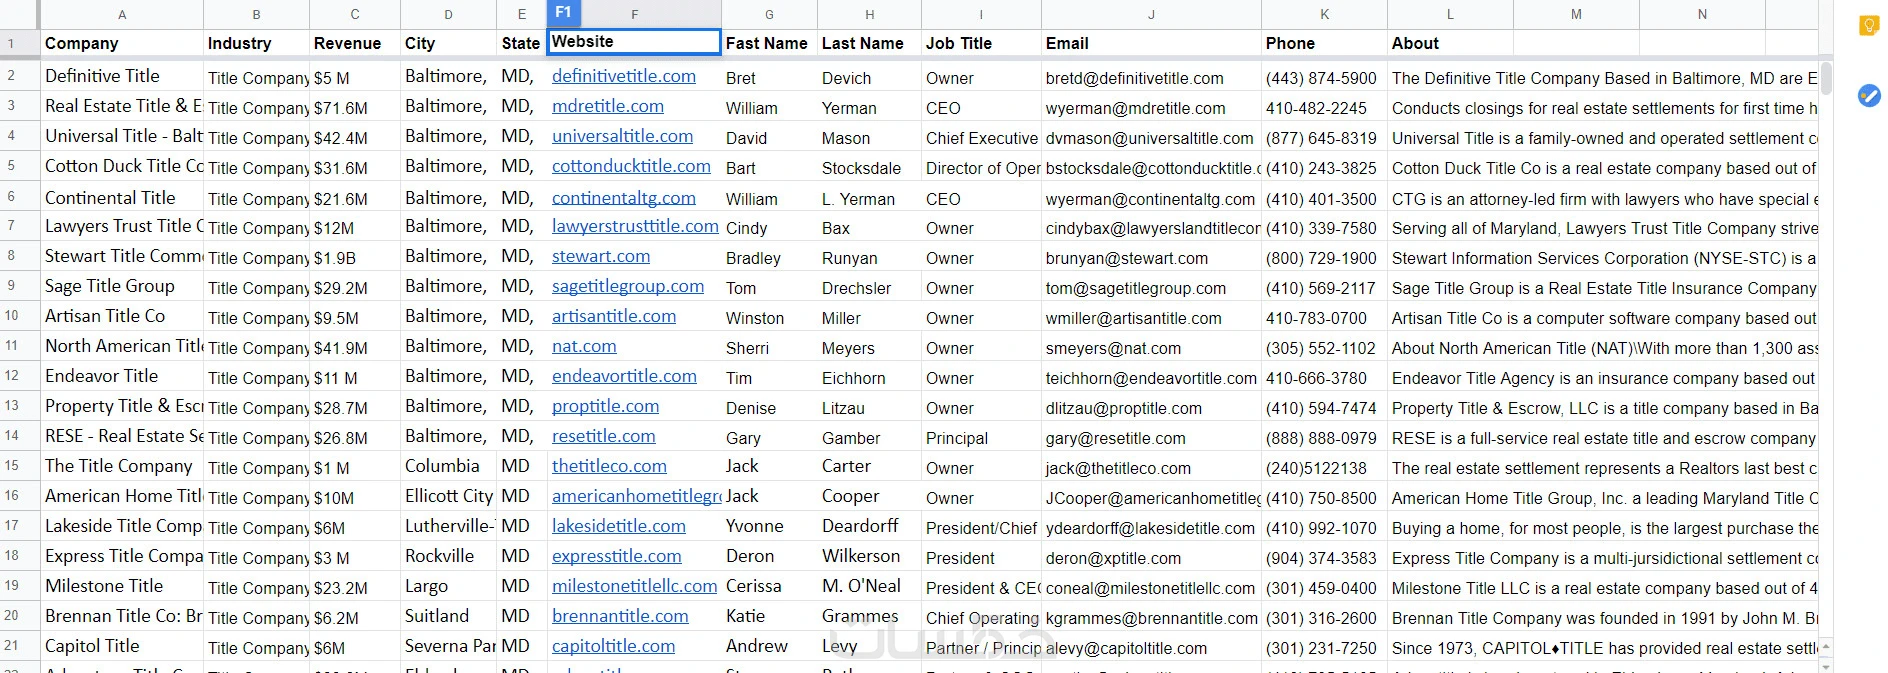
Task: Open the stewart.com link
Action: tap(600, 256)
